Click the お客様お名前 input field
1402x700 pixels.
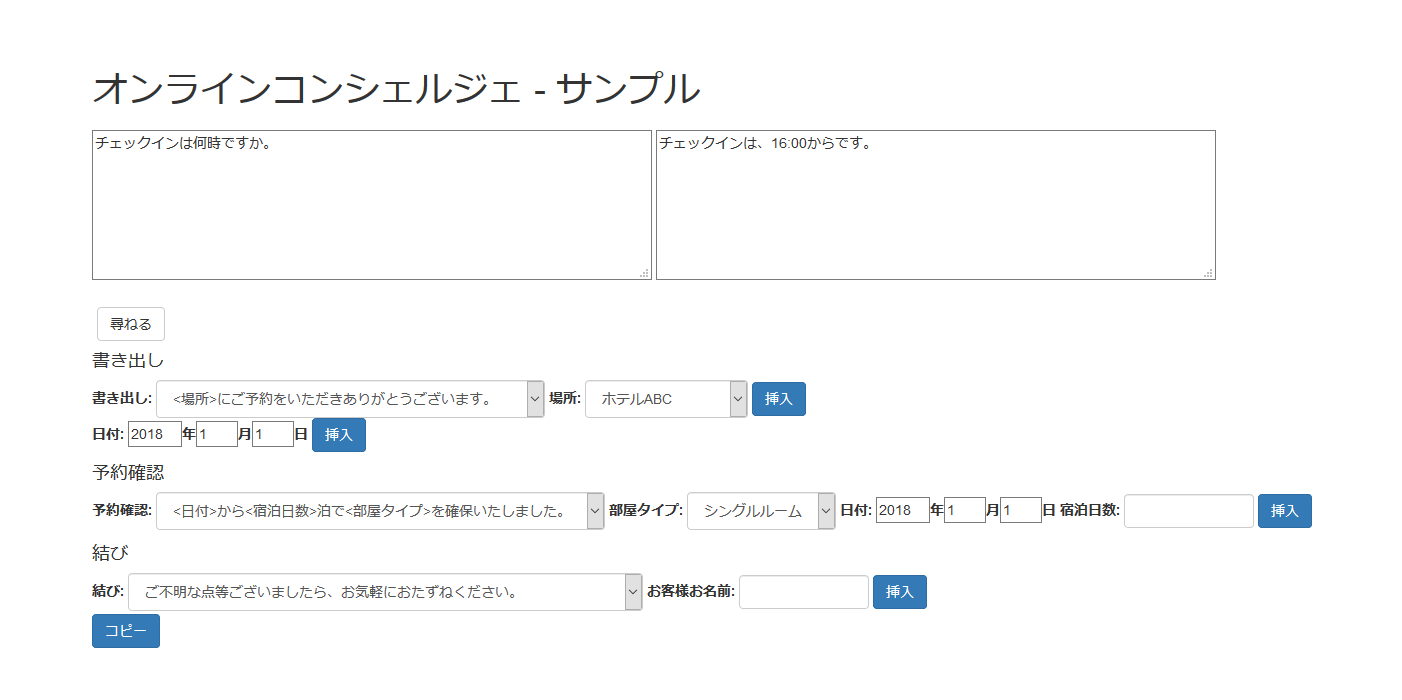804,592
